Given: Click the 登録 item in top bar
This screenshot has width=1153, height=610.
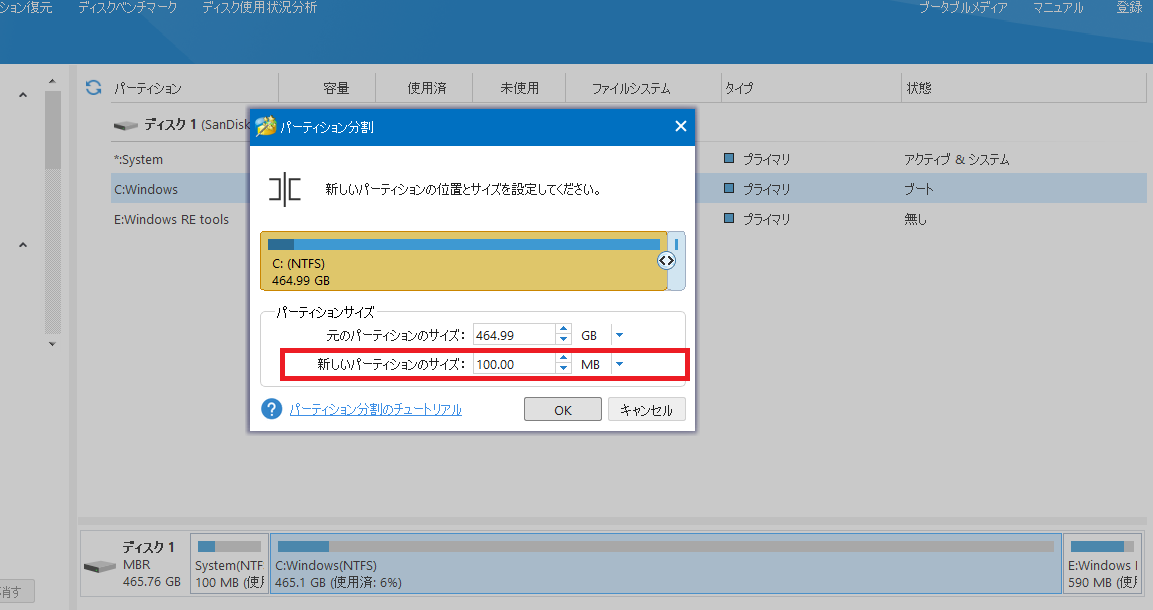Looking at the screenshot, I should [1129, 7].
